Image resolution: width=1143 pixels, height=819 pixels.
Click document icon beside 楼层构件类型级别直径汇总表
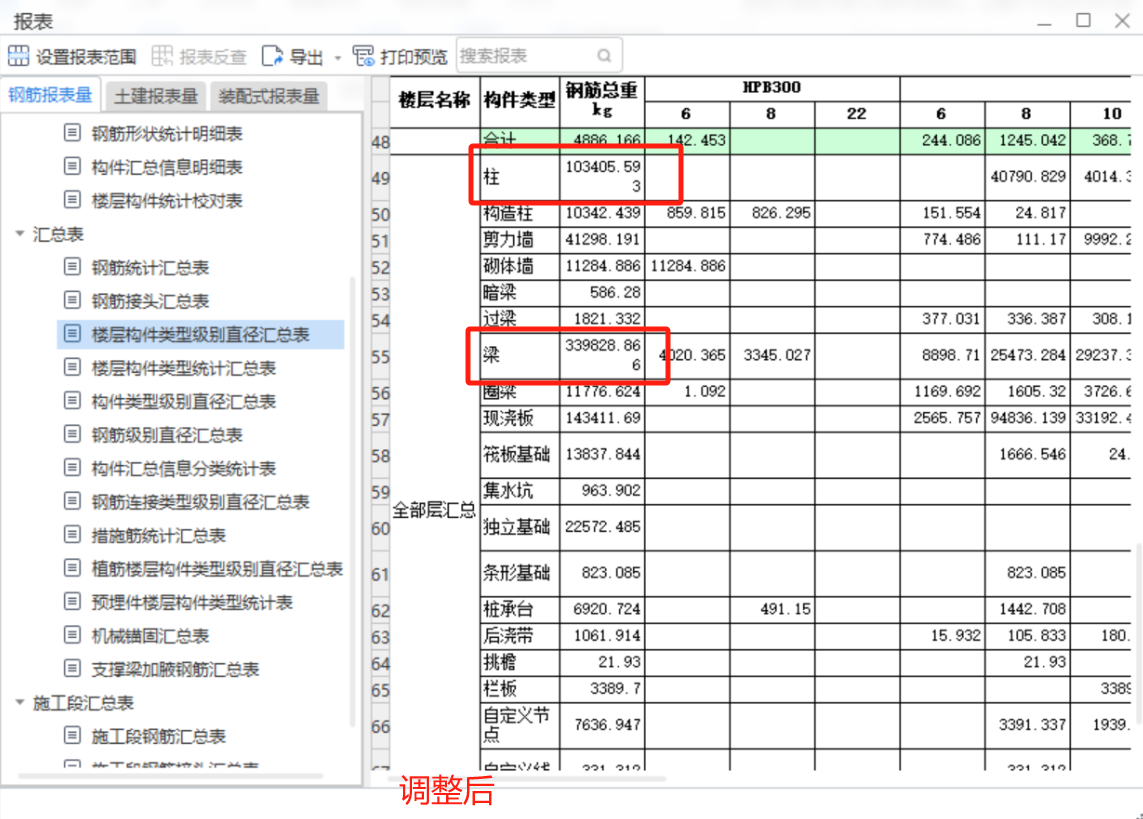[72, 334]
